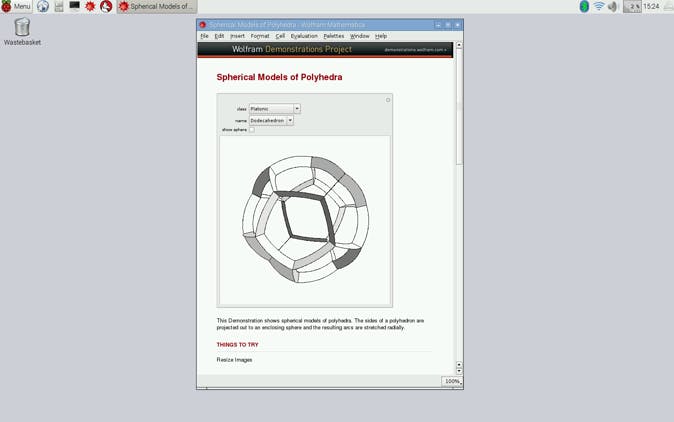The height and width of the screenshot is (422, 674).
Task: Click the vertical scrollbar thumb
Action: tap(459, 107)
